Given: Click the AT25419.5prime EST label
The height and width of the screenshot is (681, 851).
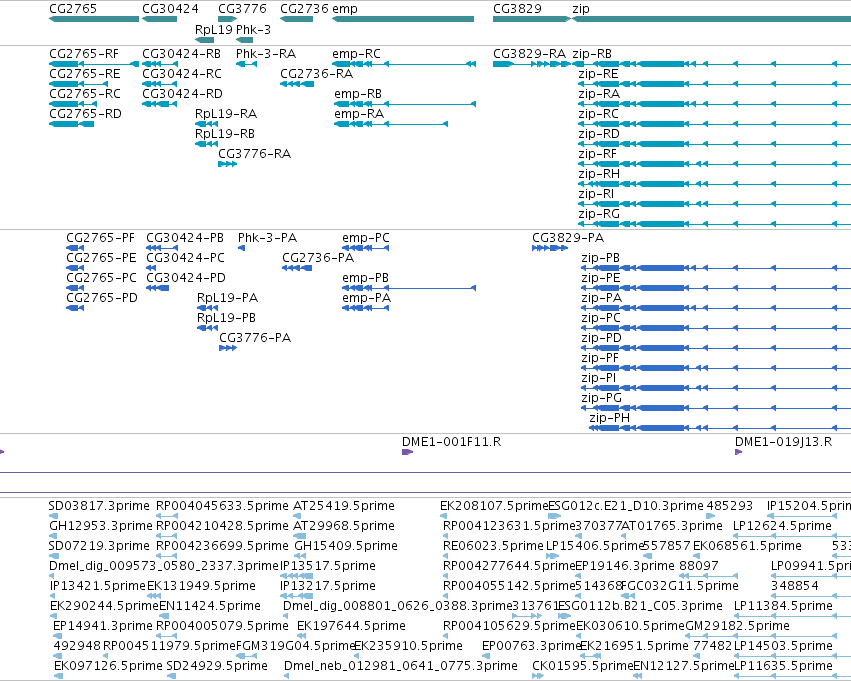Looking at the screenshot, I should [x=344, y=506].
